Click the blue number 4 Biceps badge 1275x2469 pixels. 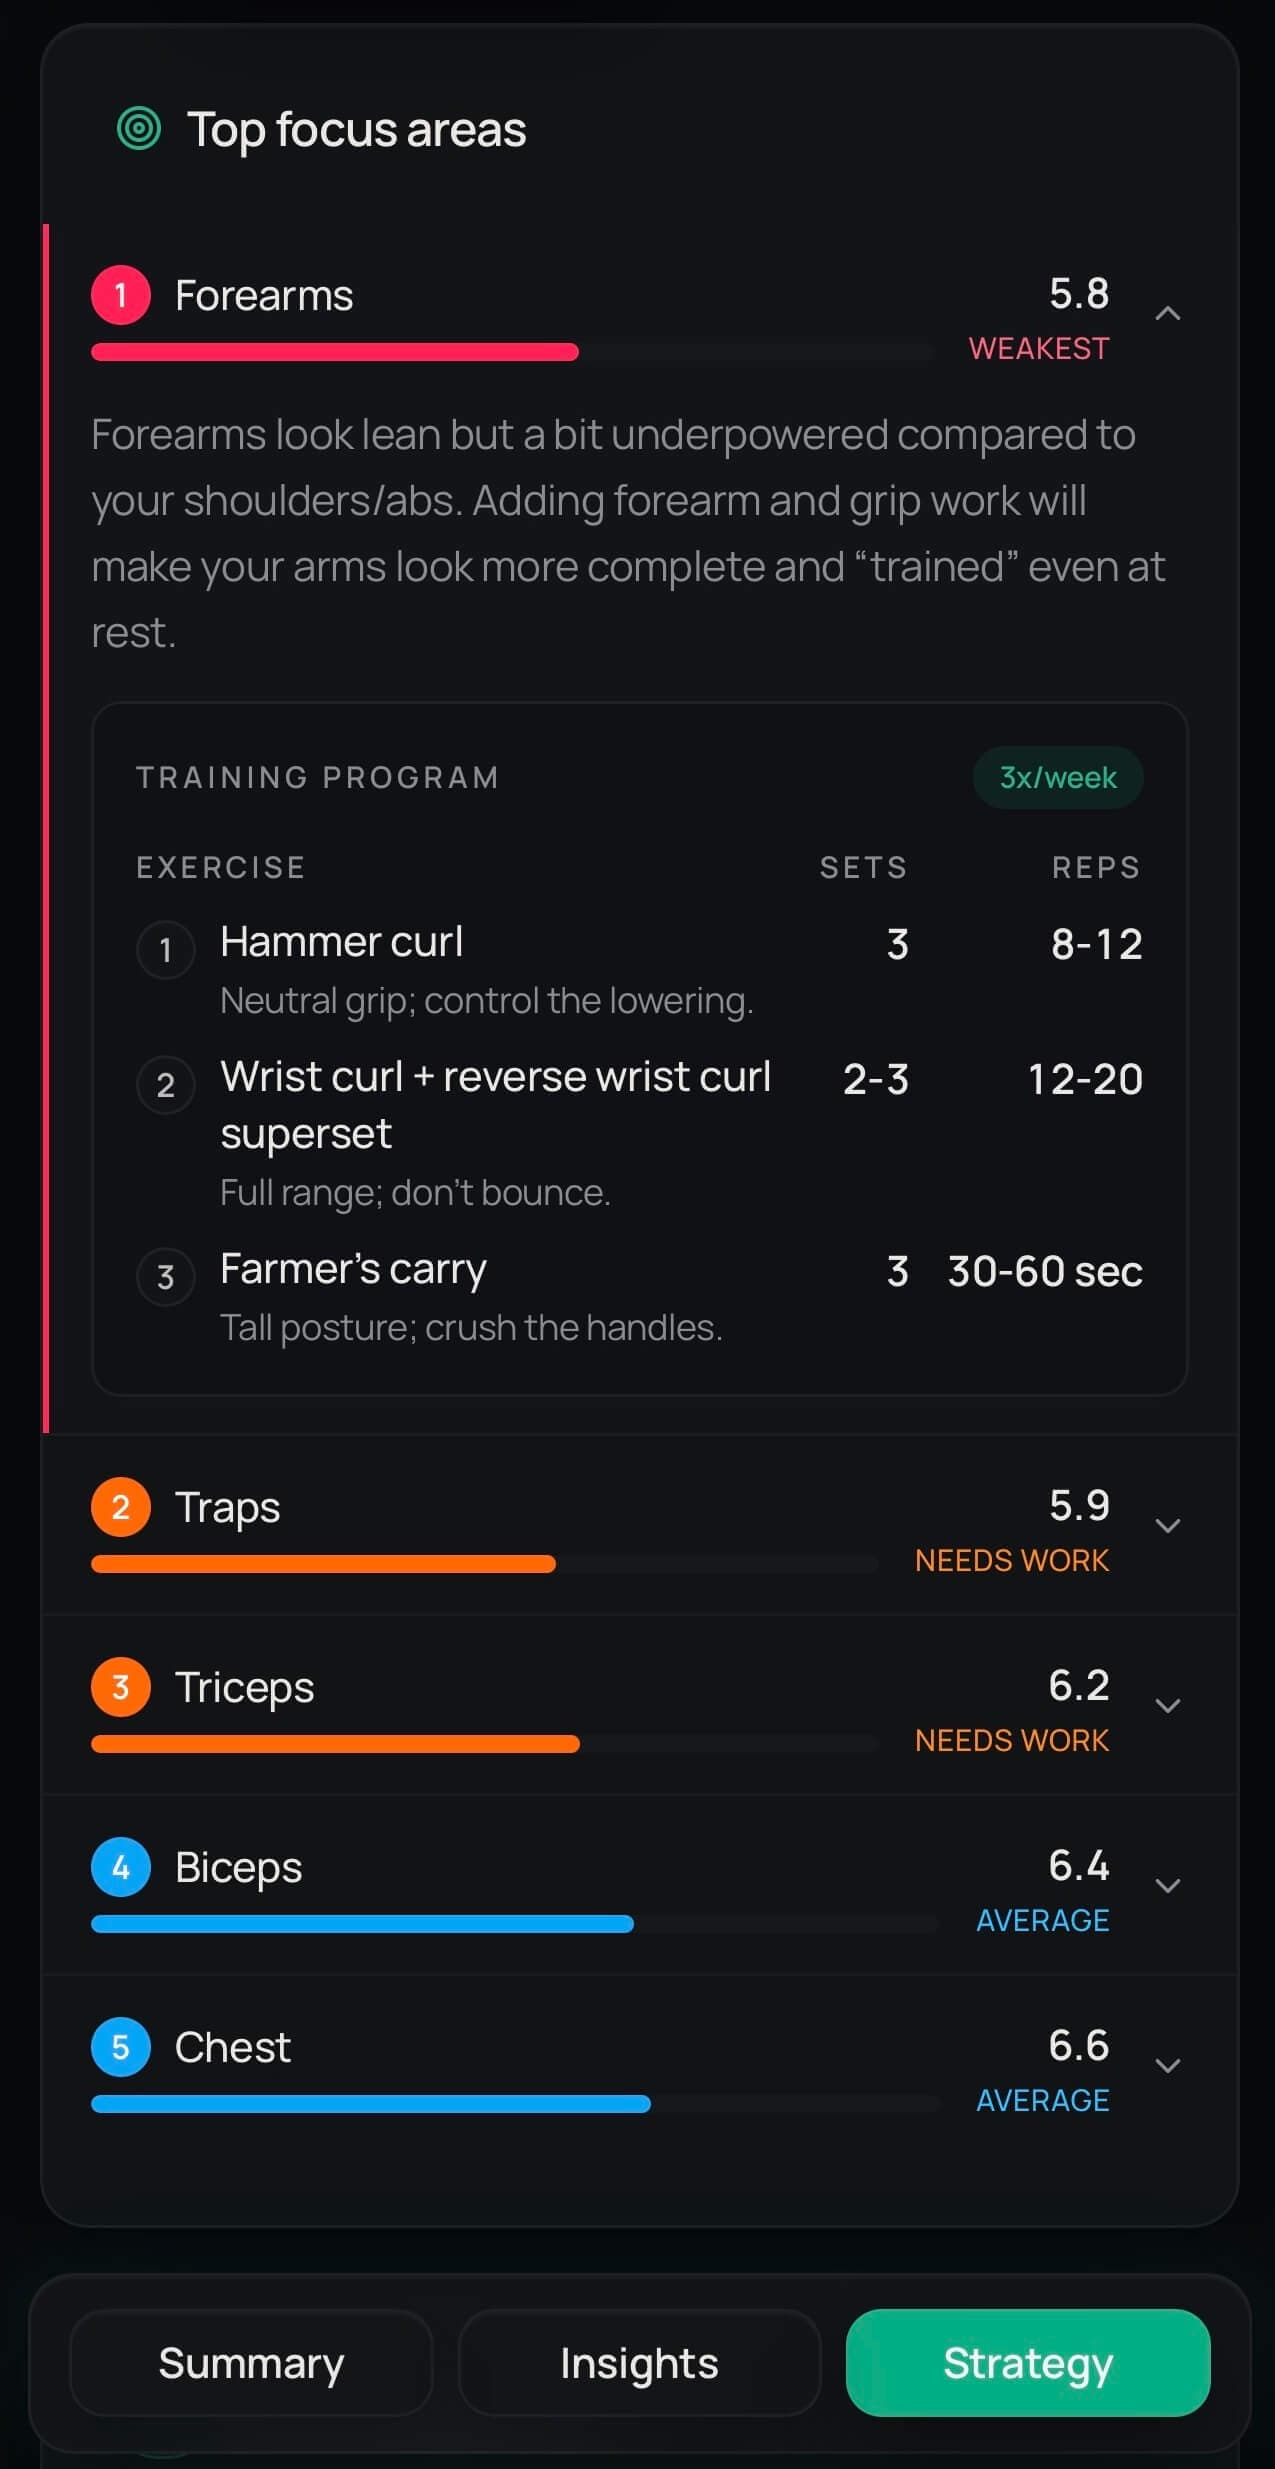[121, 1868]
